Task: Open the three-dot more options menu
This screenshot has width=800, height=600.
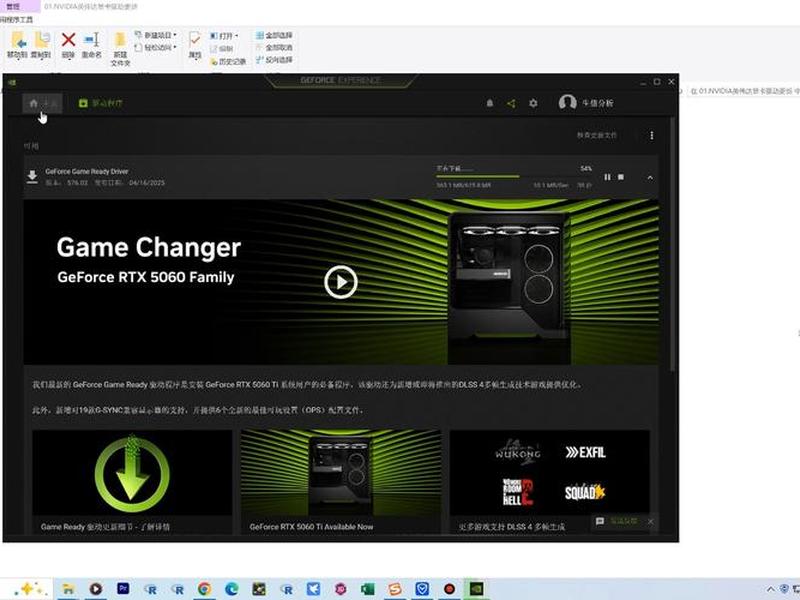Action: pyautogui.click(x=652, y=135)
